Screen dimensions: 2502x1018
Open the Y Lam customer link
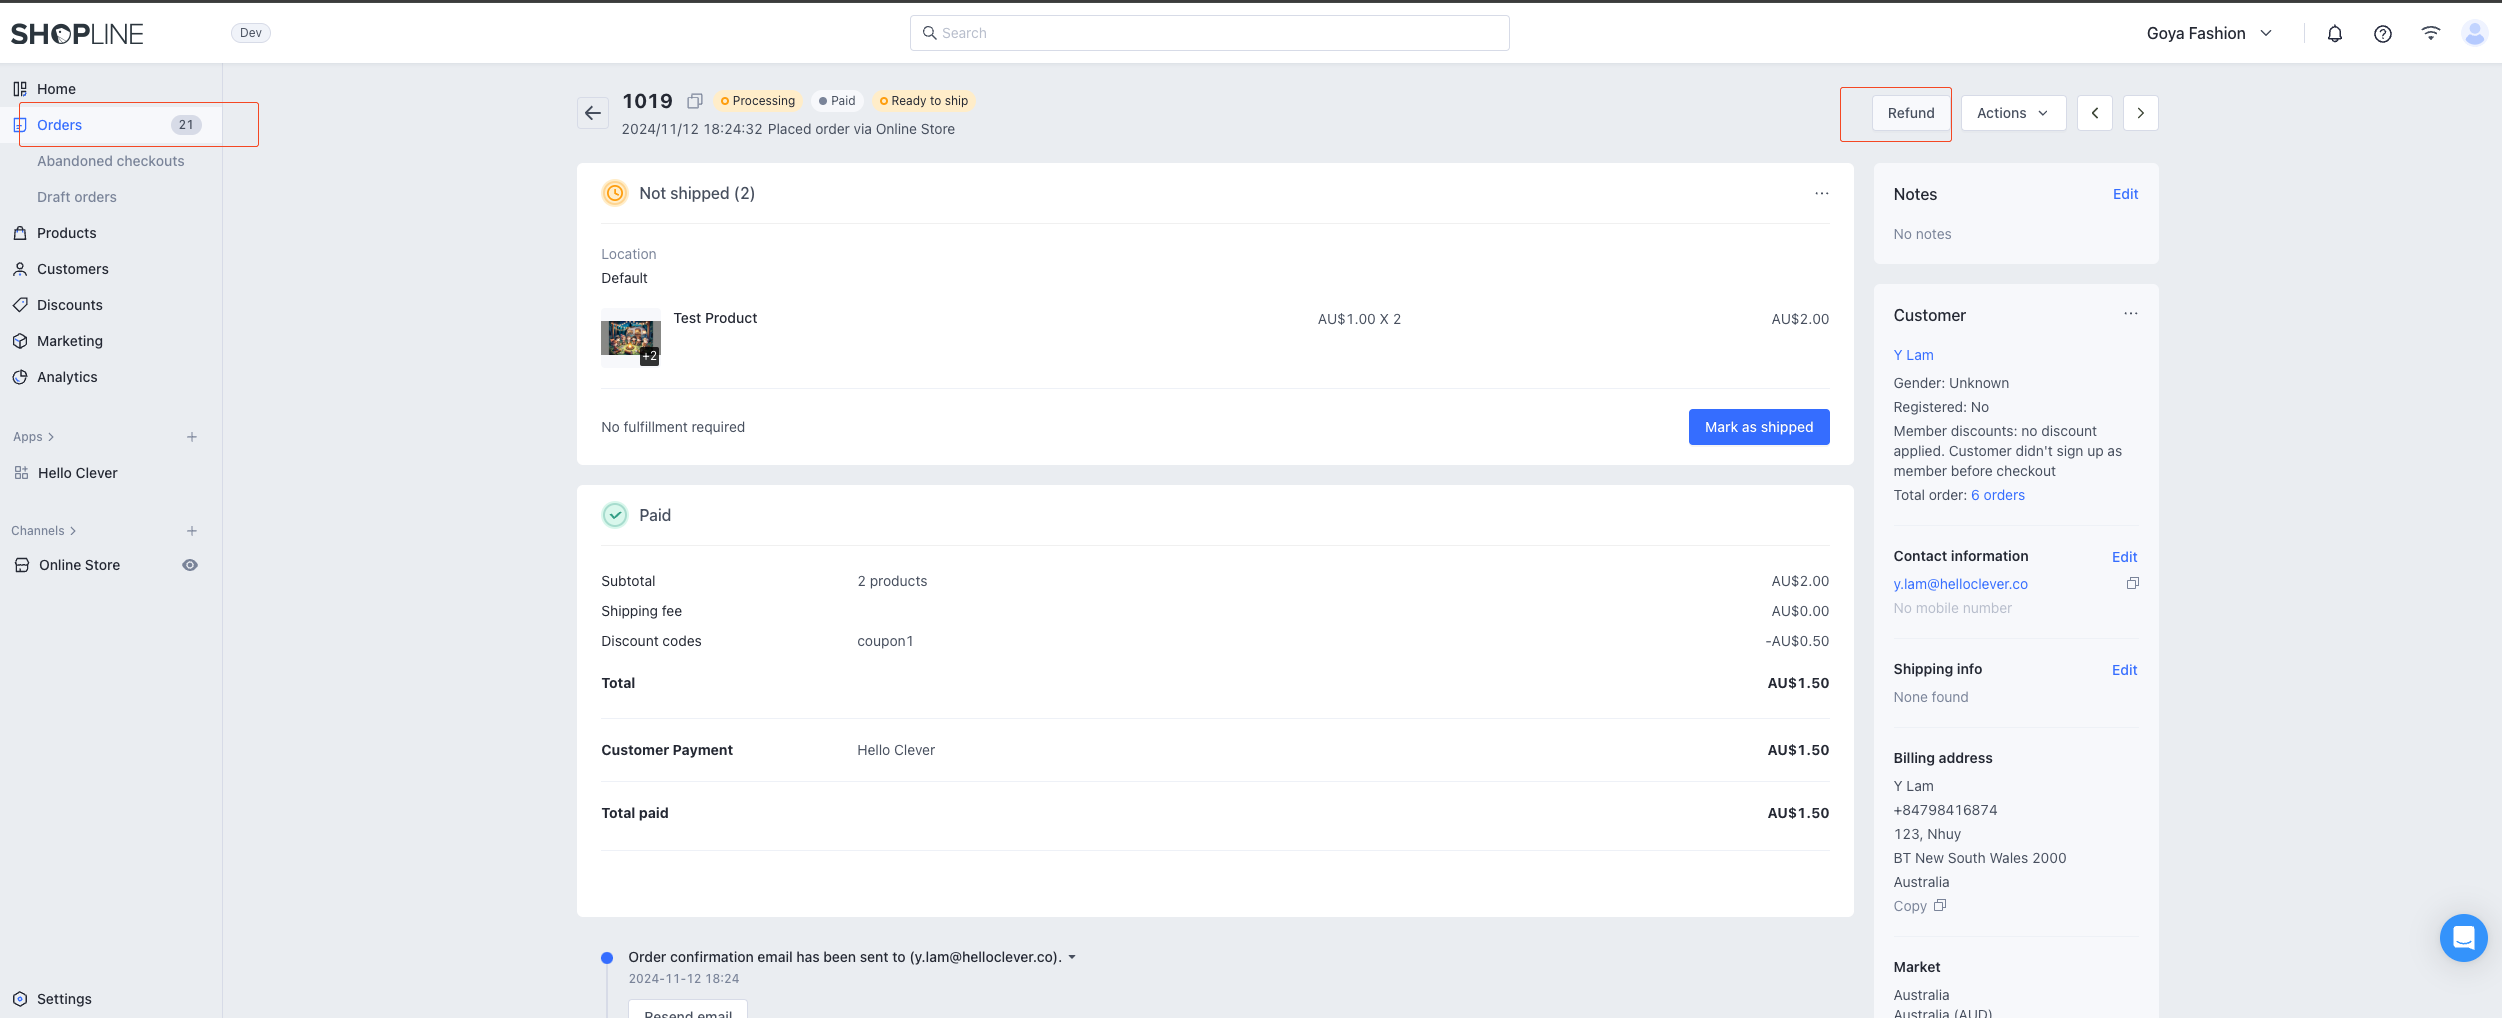click(1913, 355)
